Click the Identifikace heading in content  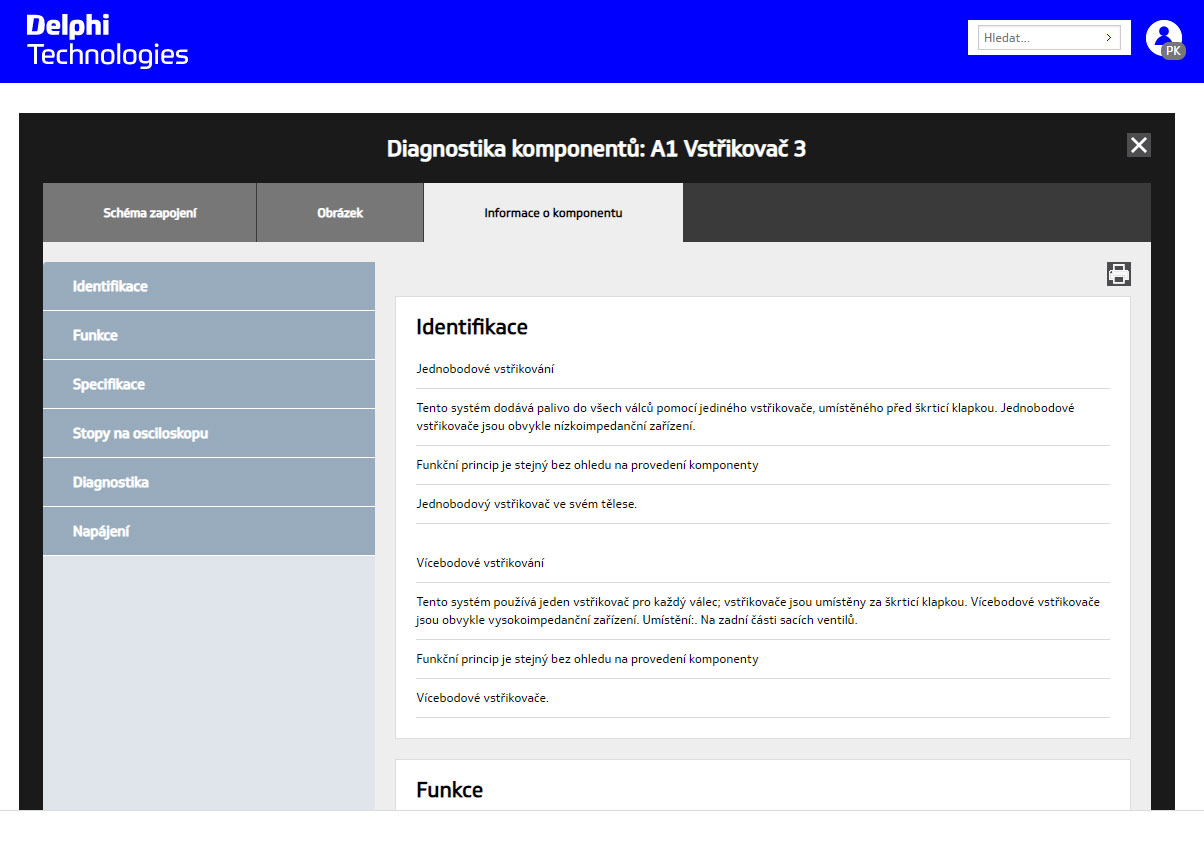pos(472,327)
